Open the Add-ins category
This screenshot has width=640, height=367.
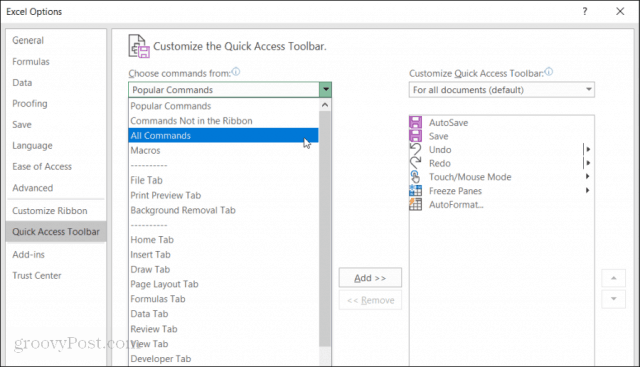click(x=56, y=254)
